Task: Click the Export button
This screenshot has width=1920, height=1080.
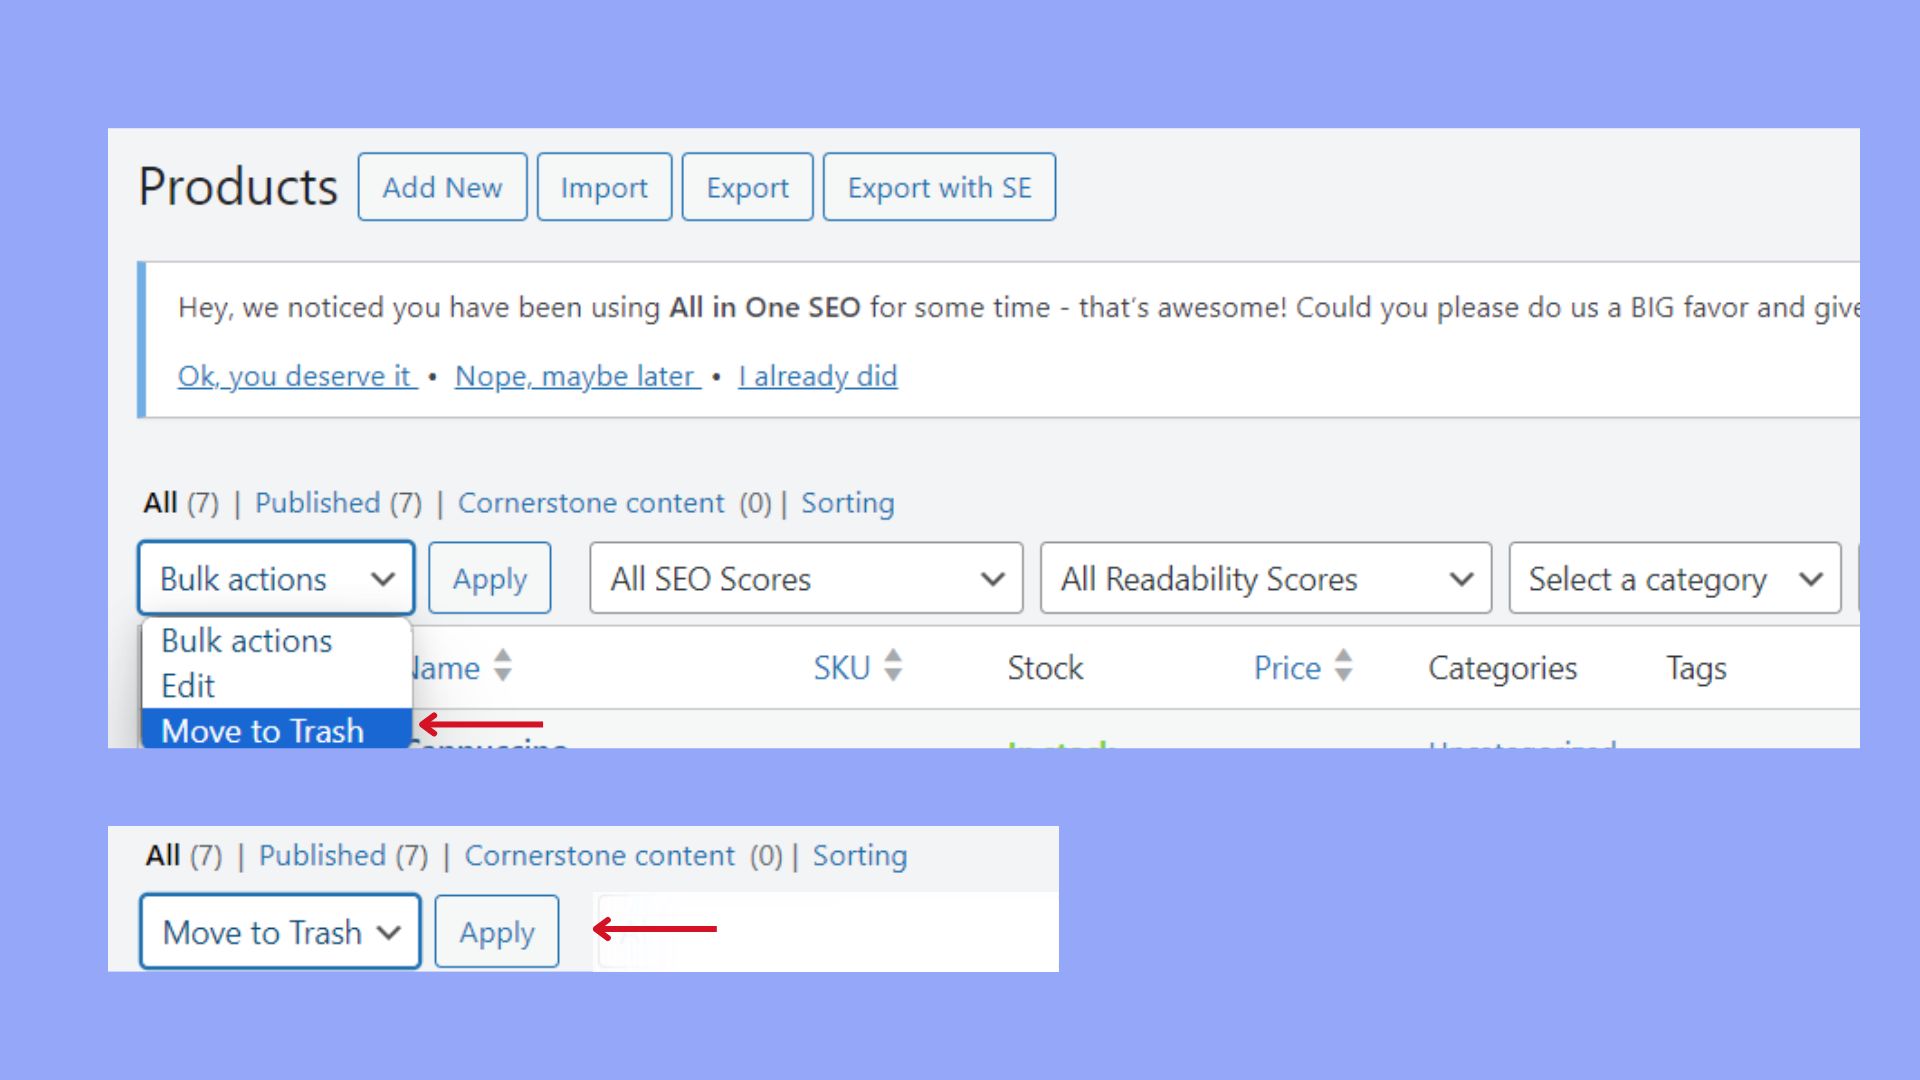Action: 747,186
